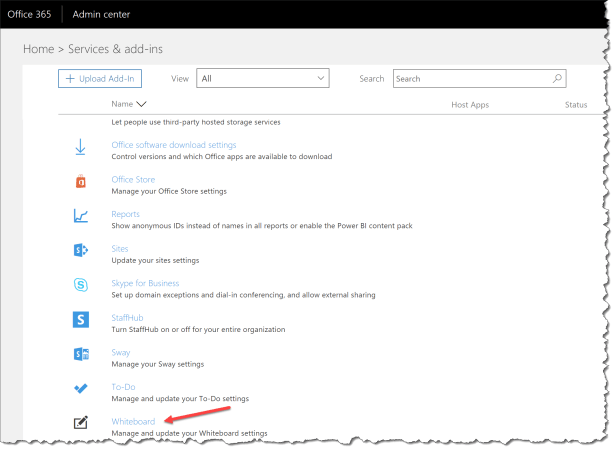Click the search magnifier icon
Screen dimensions: 616x451
coord(557,79)
